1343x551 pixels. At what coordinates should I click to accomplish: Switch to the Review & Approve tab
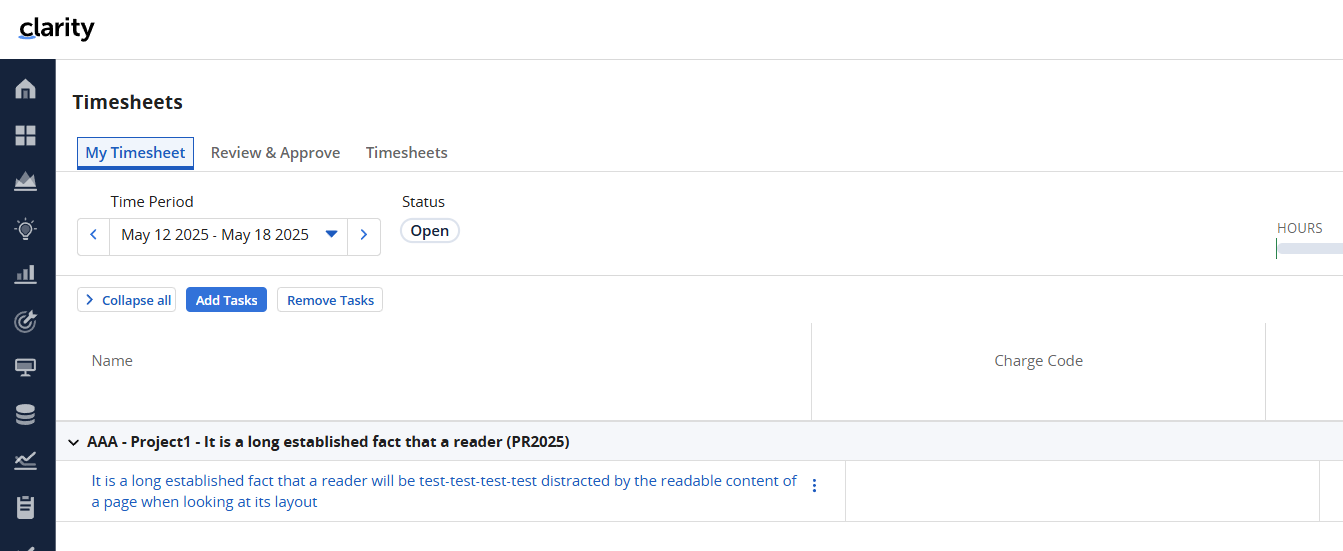[275, 153]
